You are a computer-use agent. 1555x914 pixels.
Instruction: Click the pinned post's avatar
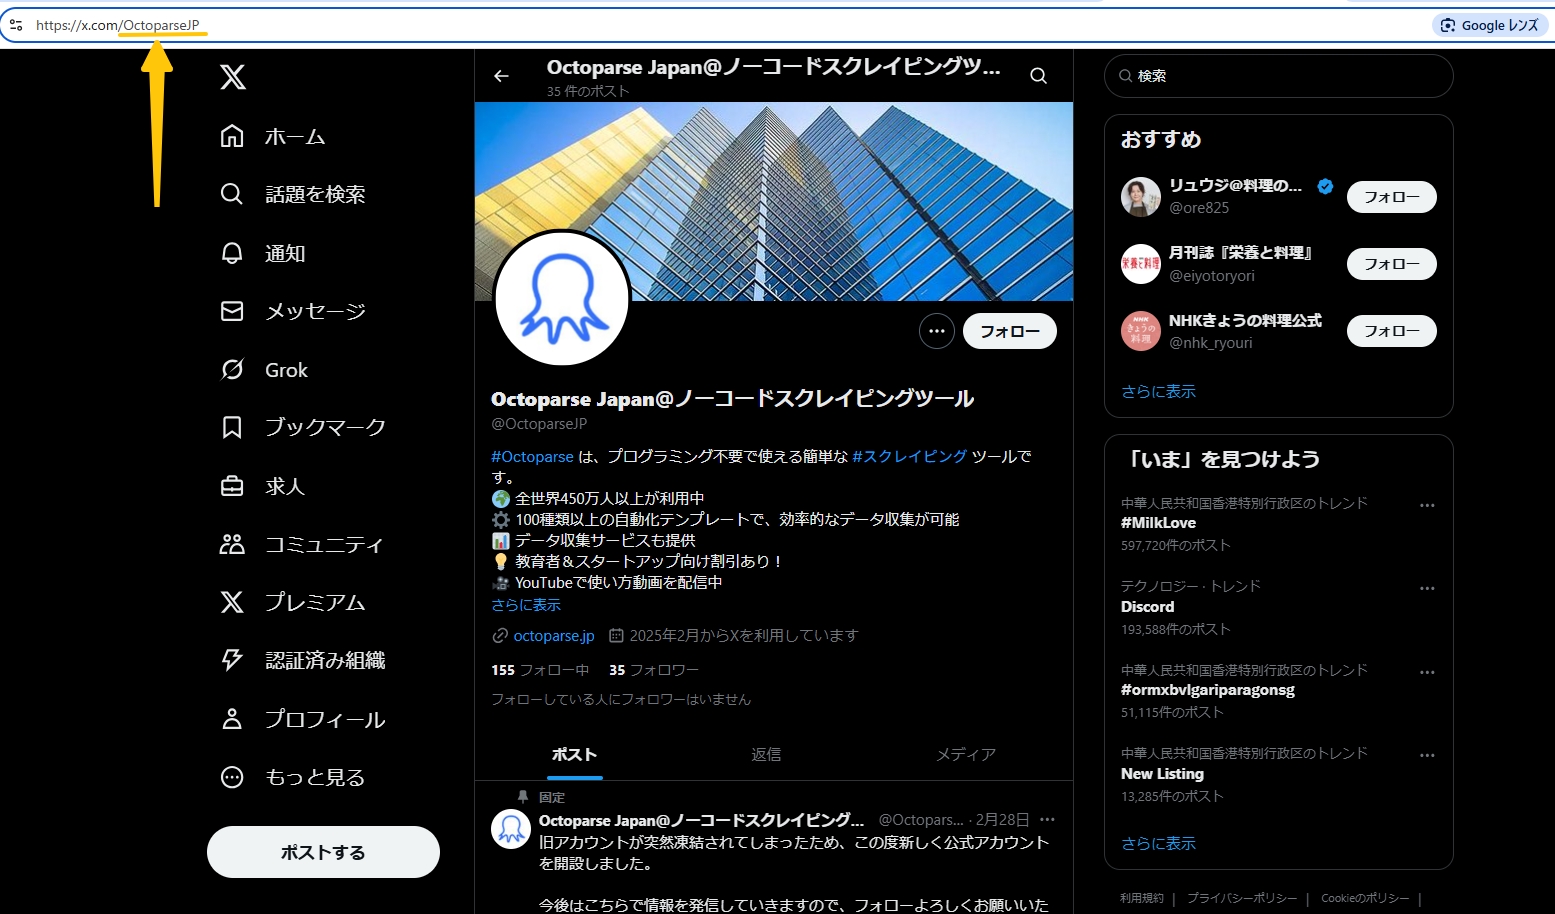click(x=511, y=829)
